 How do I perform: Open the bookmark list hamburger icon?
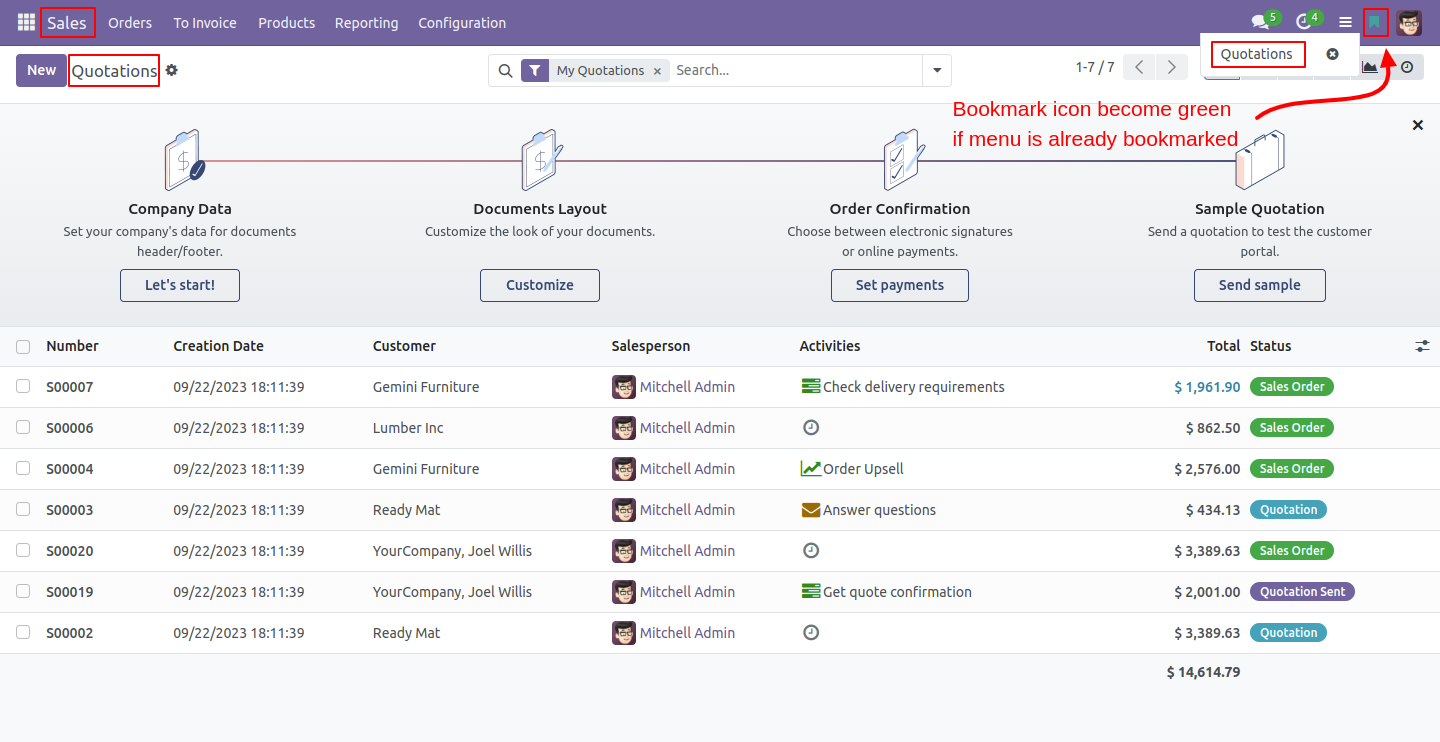(x=1346, y=22)
